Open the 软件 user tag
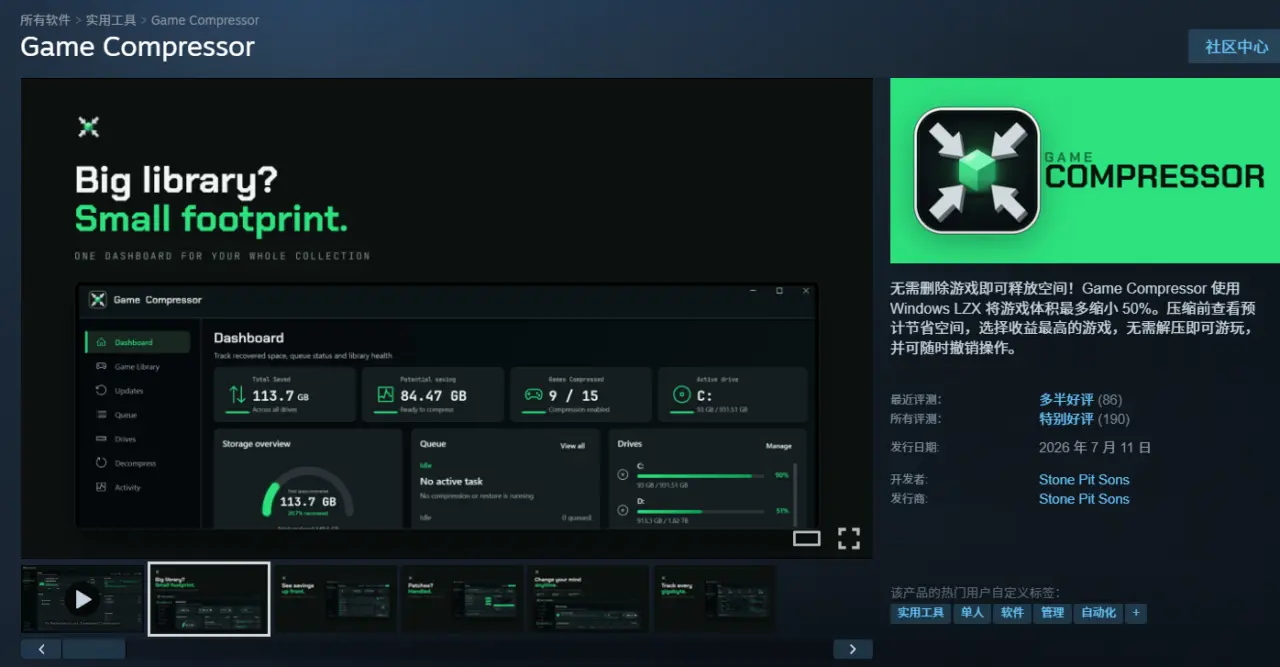 (1012, 613)
